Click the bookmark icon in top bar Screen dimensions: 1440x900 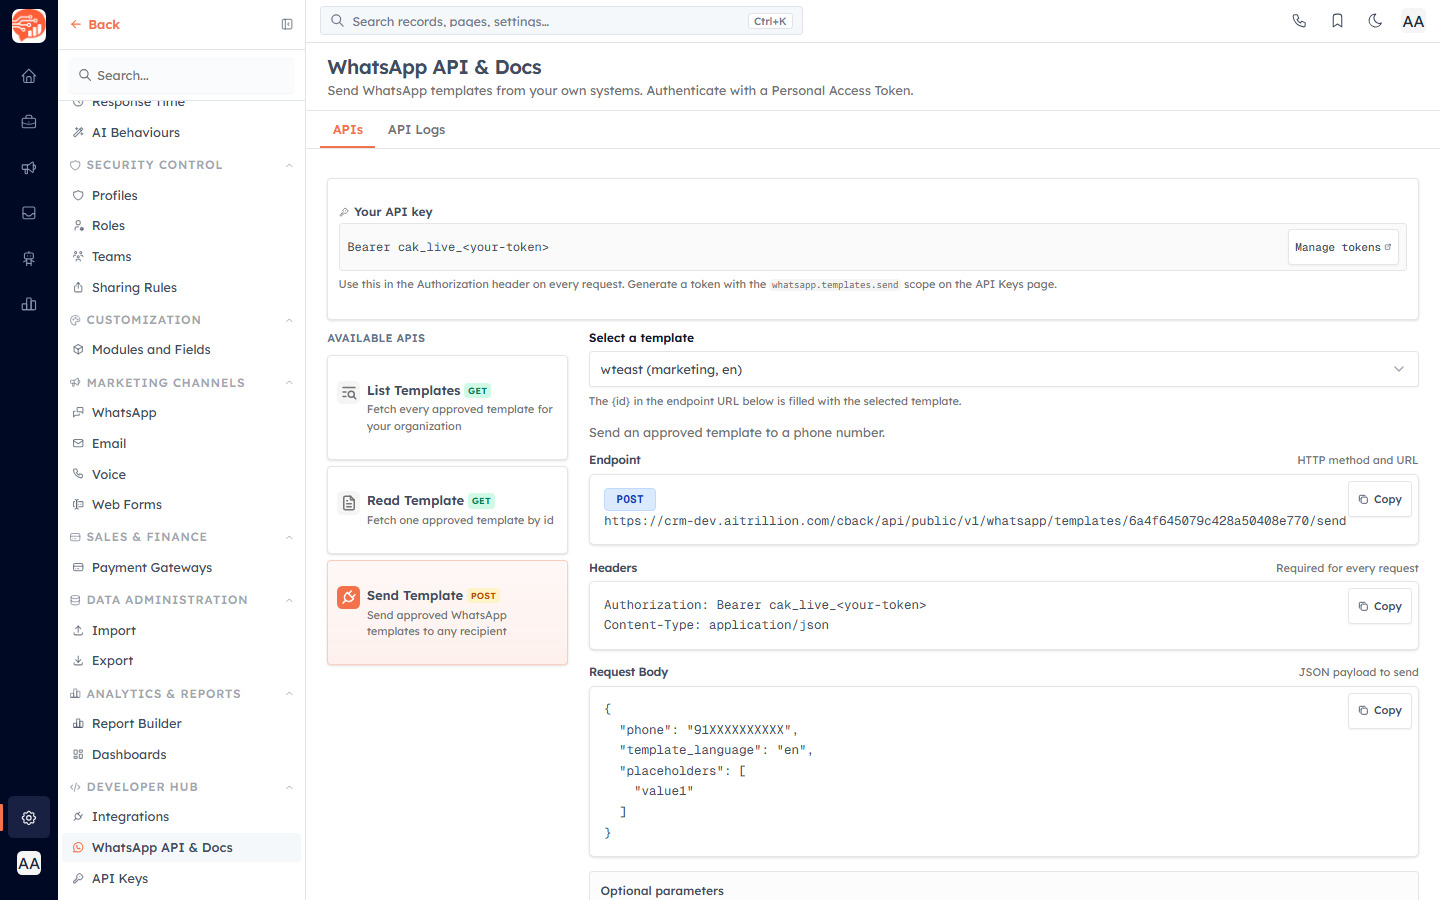point(1337,21)
